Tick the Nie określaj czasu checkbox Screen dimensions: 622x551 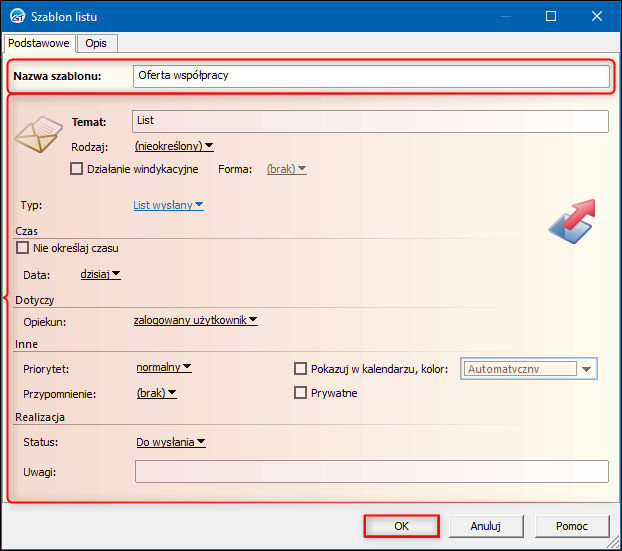(22, 248)
